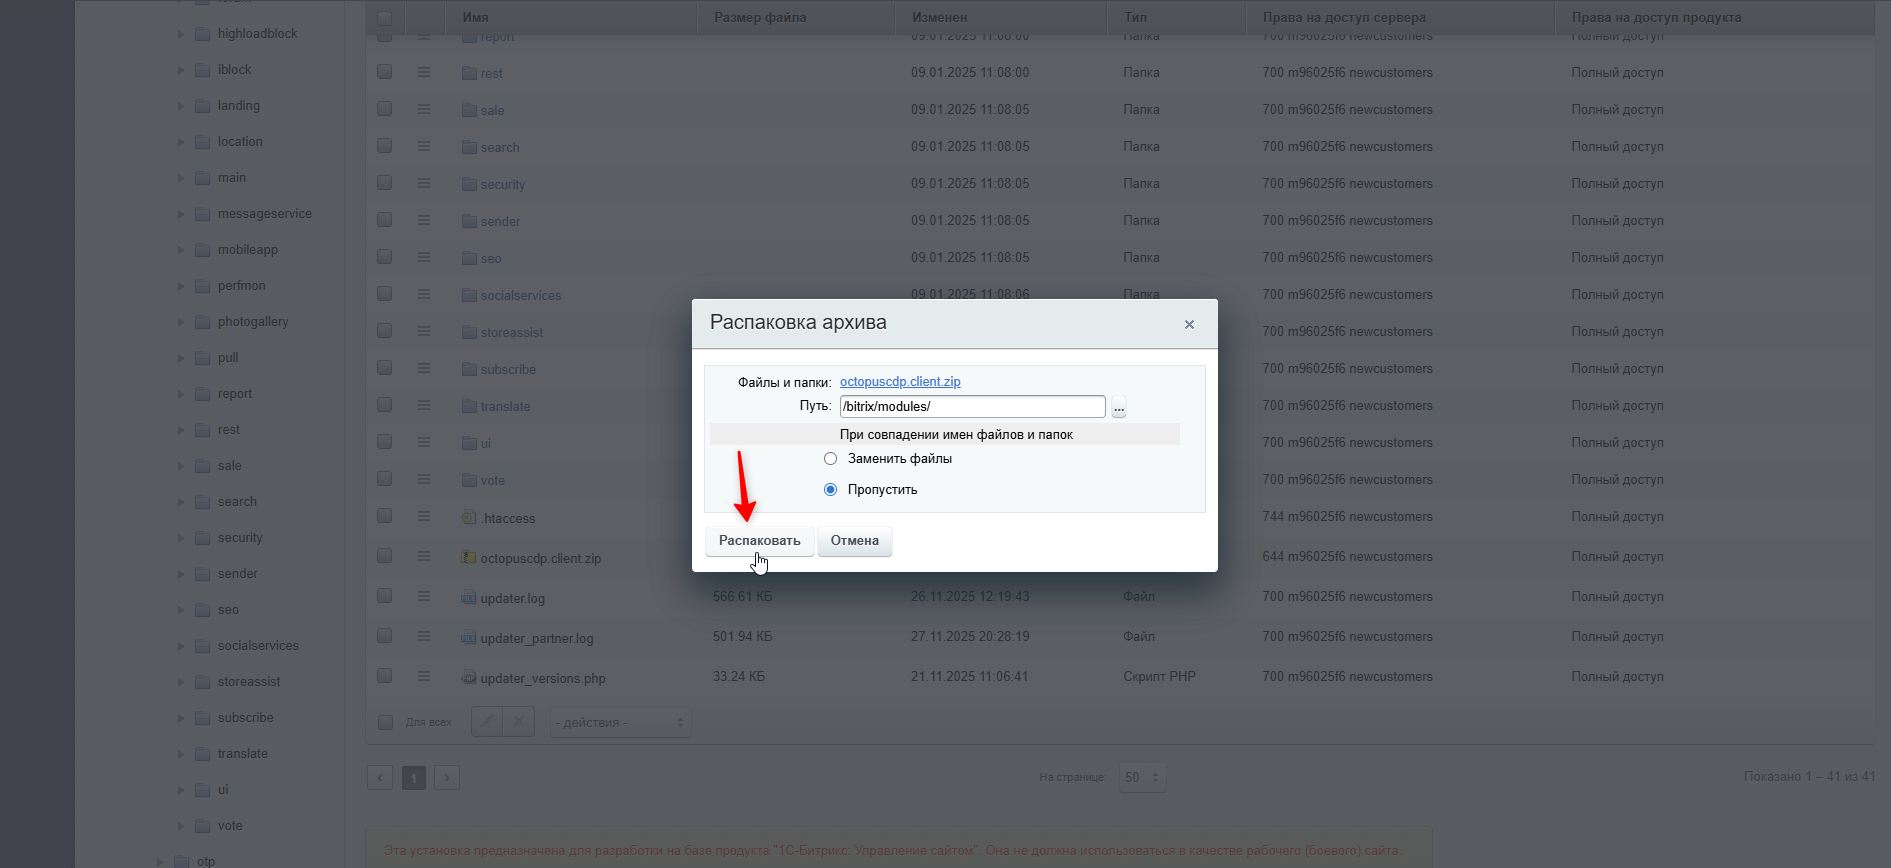Click the .htaccess file icon
This screenshot has width=1891, height=868.
pyautogui.click(x=468, y=517)
